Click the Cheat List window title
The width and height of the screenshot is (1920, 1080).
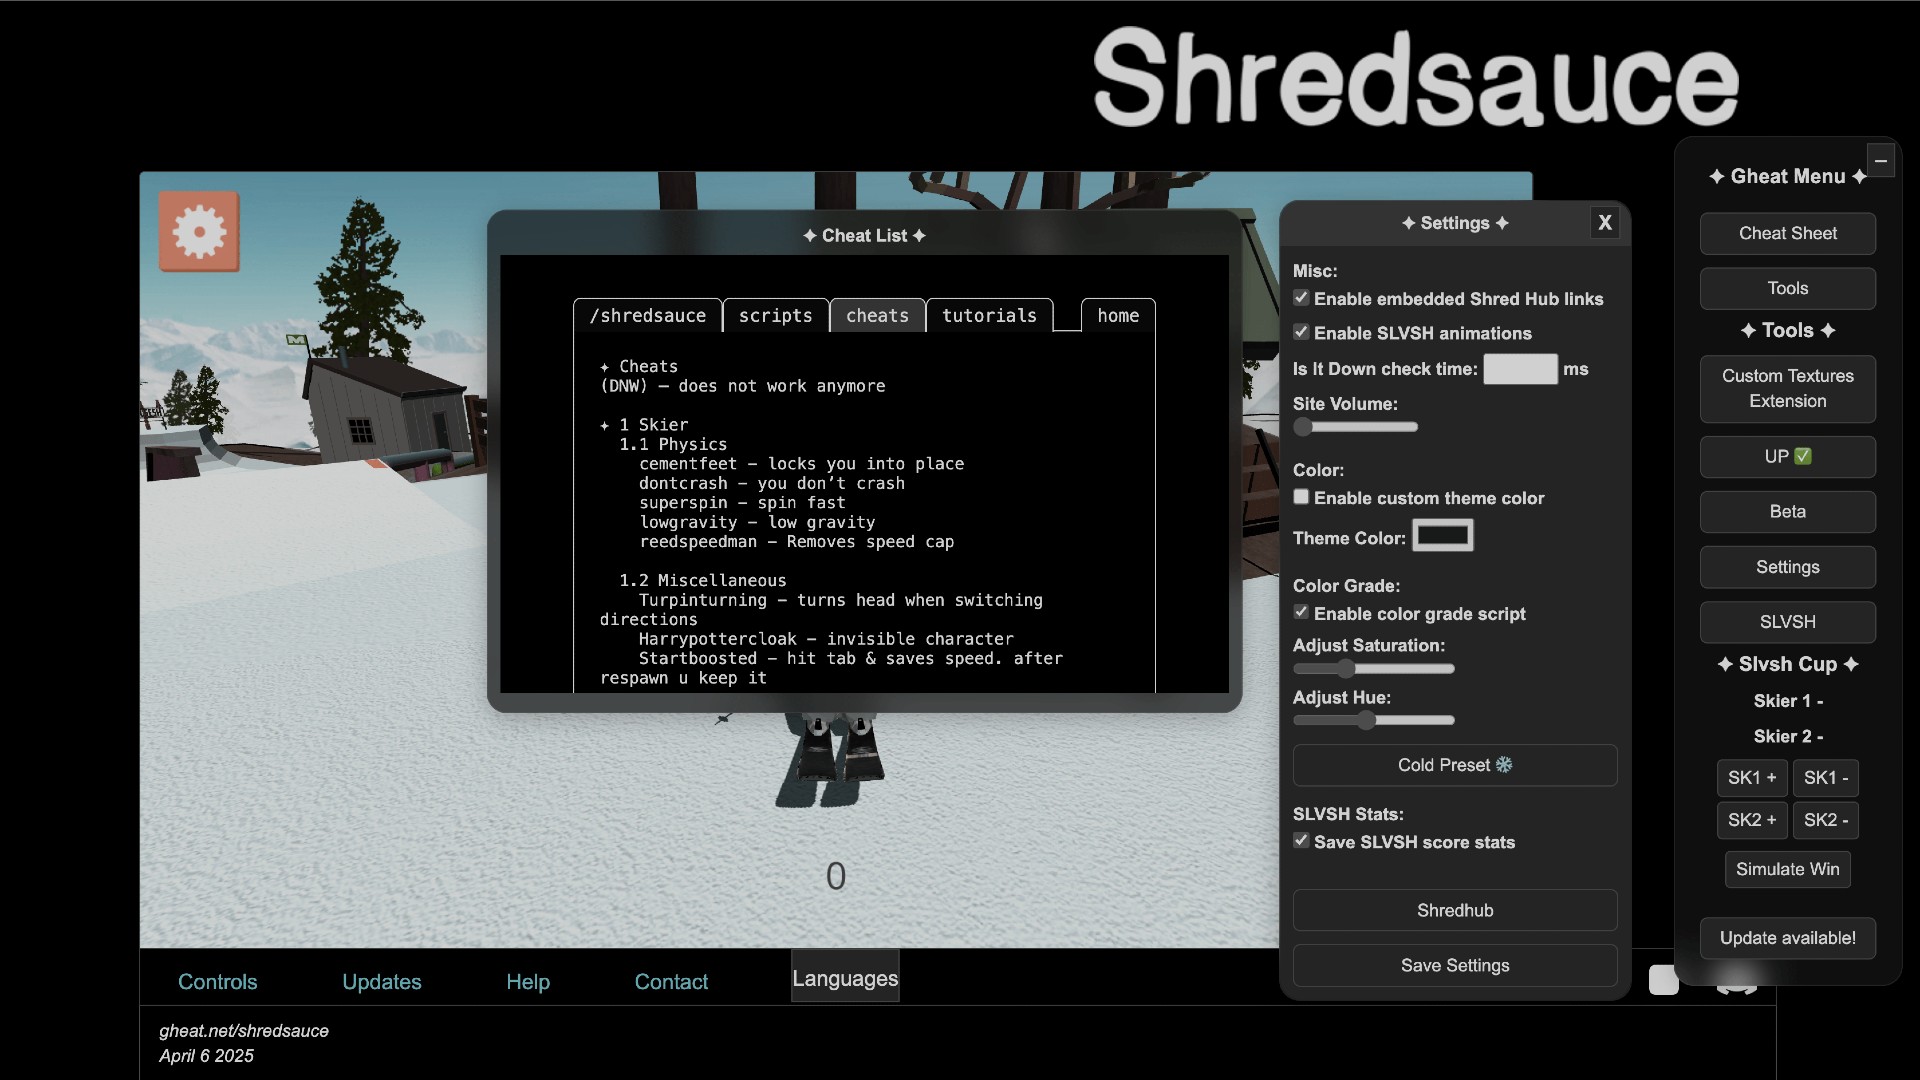864,236
